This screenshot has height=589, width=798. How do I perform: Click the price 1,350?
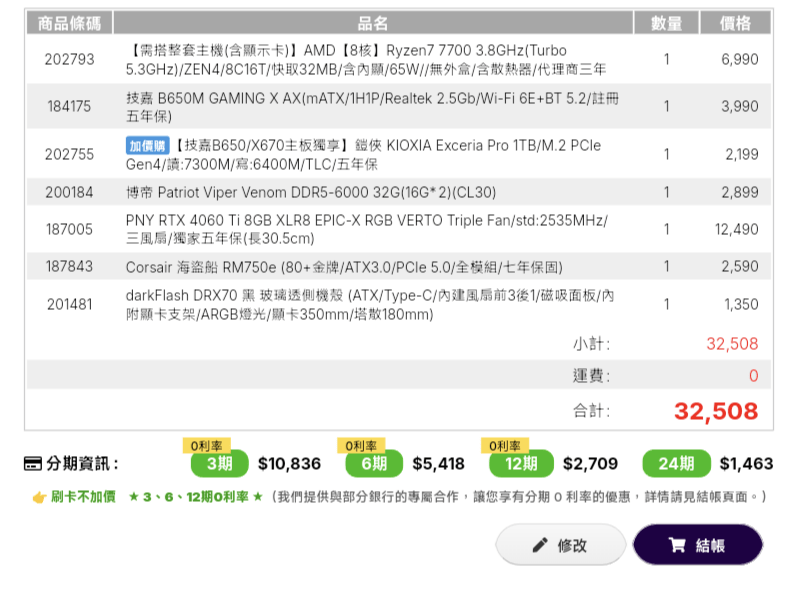[x=741, y=304]
